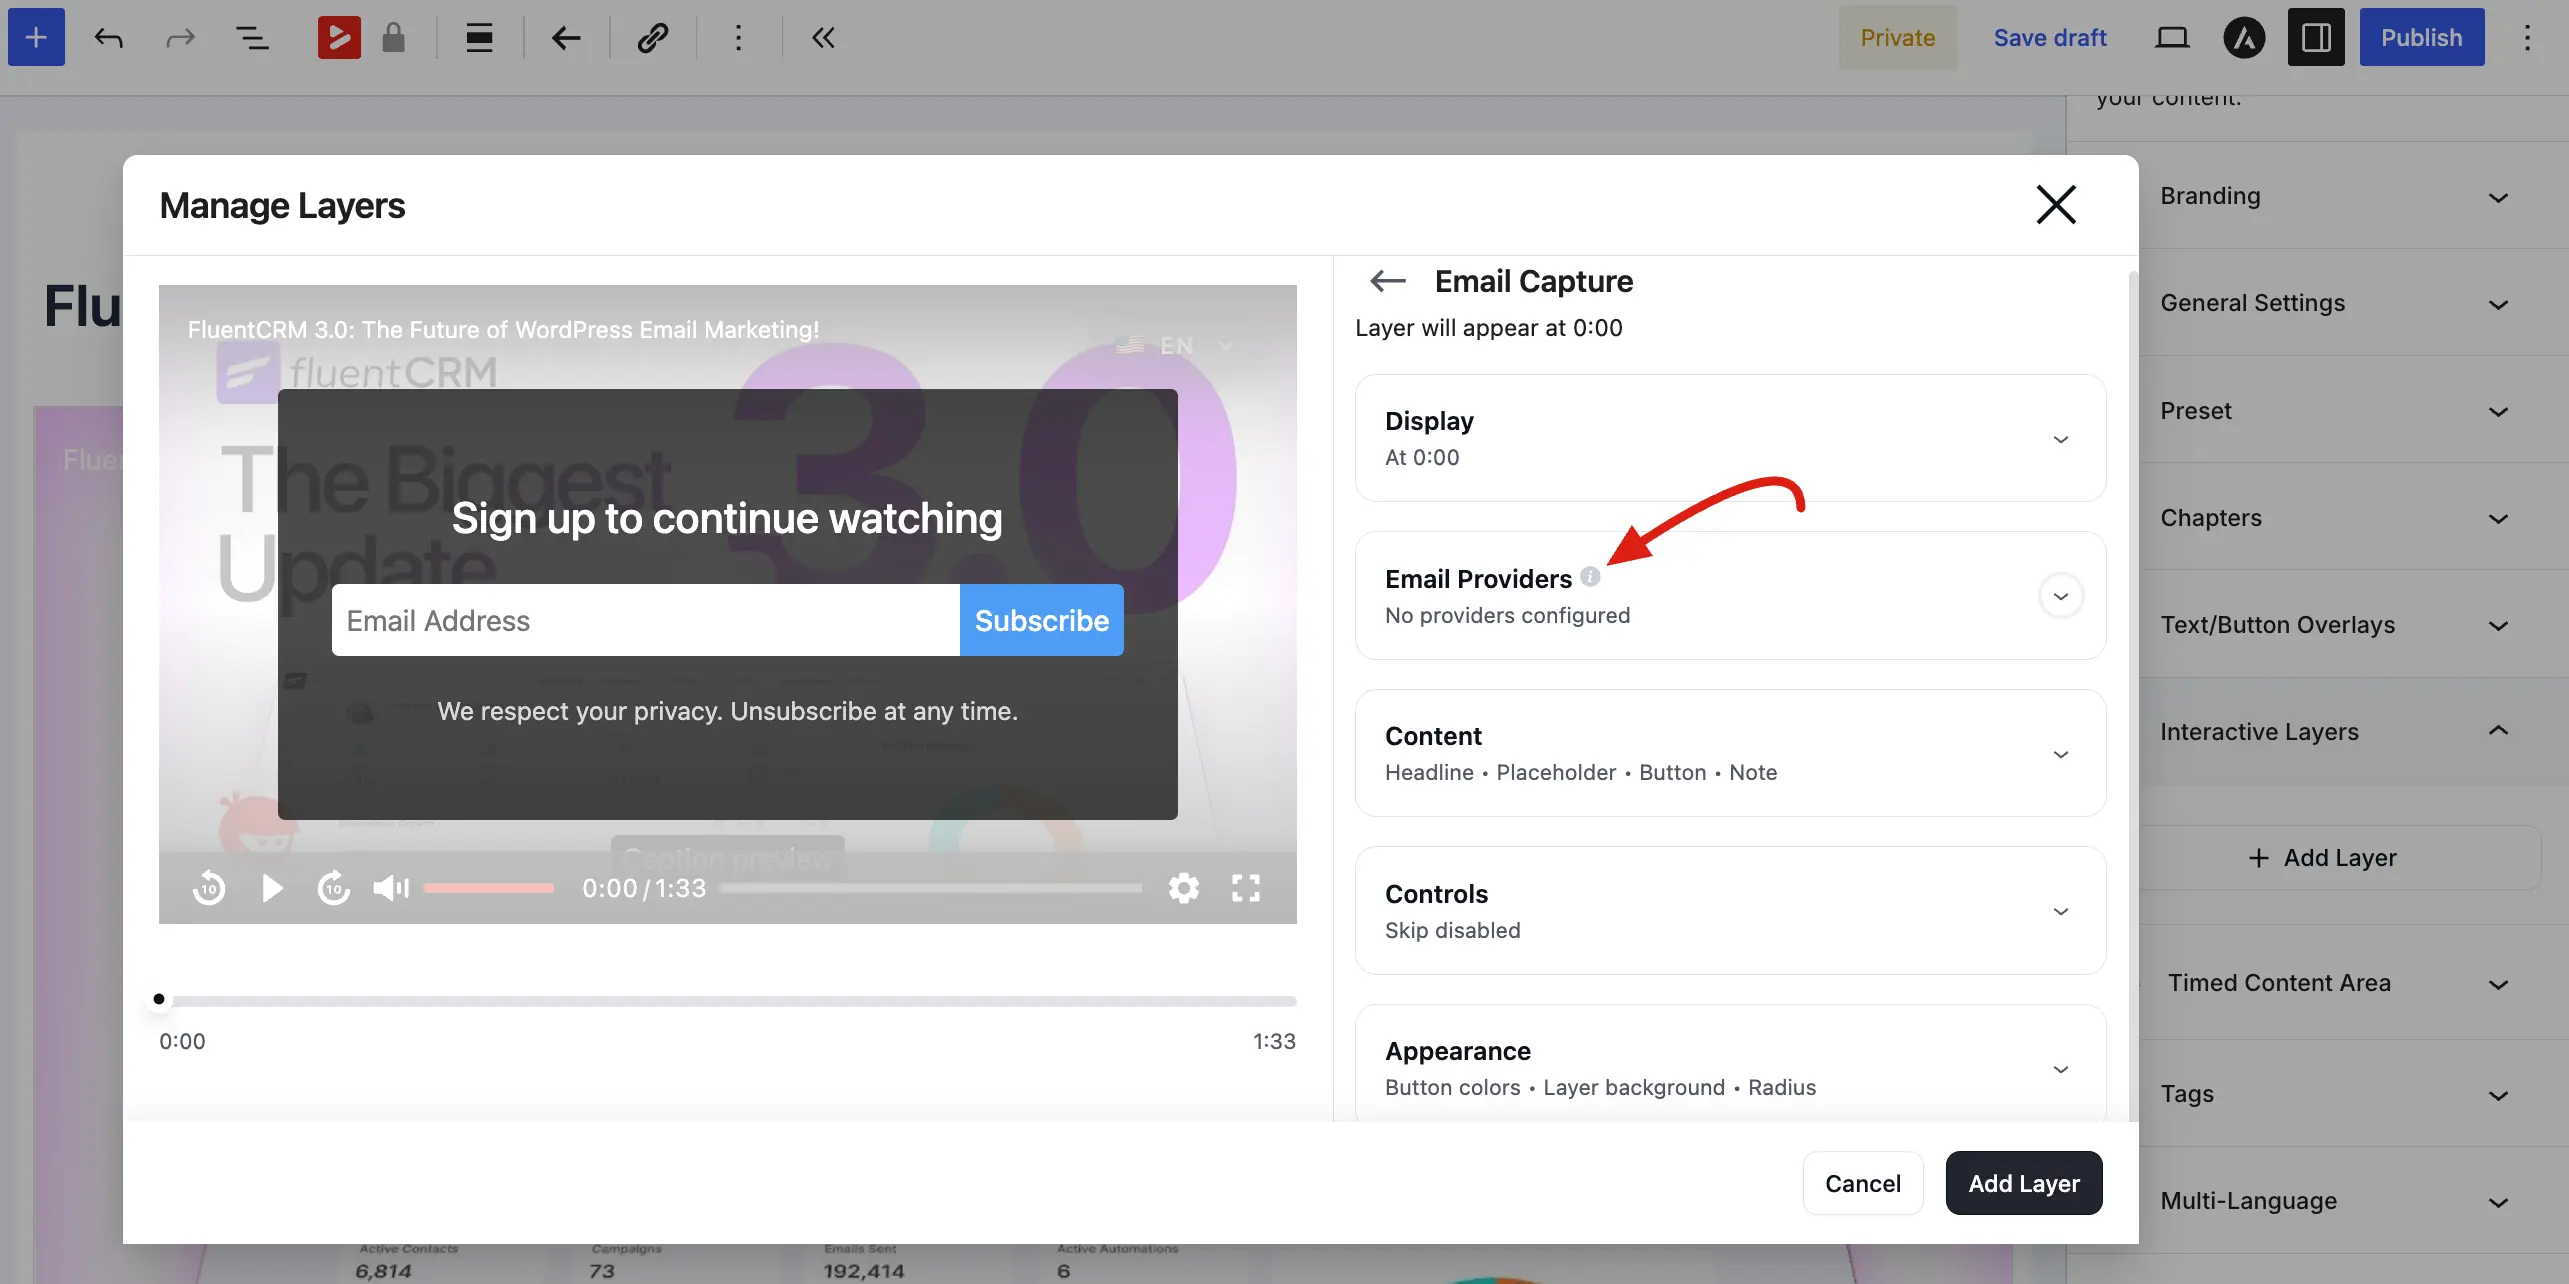Skip forward 10 seconds in video
This screenshot has width=2569, height=1284.
[x=334, y=888]
